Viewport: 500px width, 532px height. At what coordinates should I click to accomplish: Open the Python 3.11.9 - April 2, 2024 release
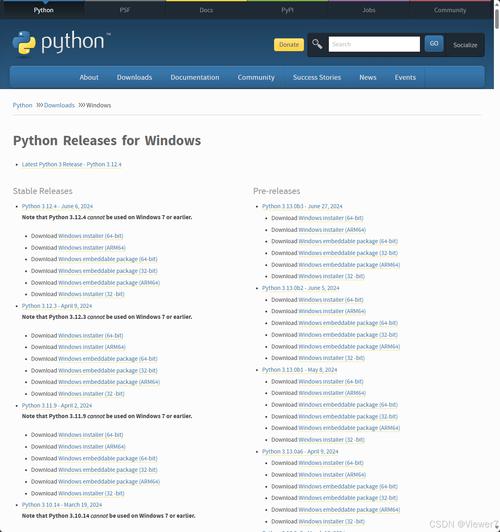pyautogui.click(x=57, y=405)
